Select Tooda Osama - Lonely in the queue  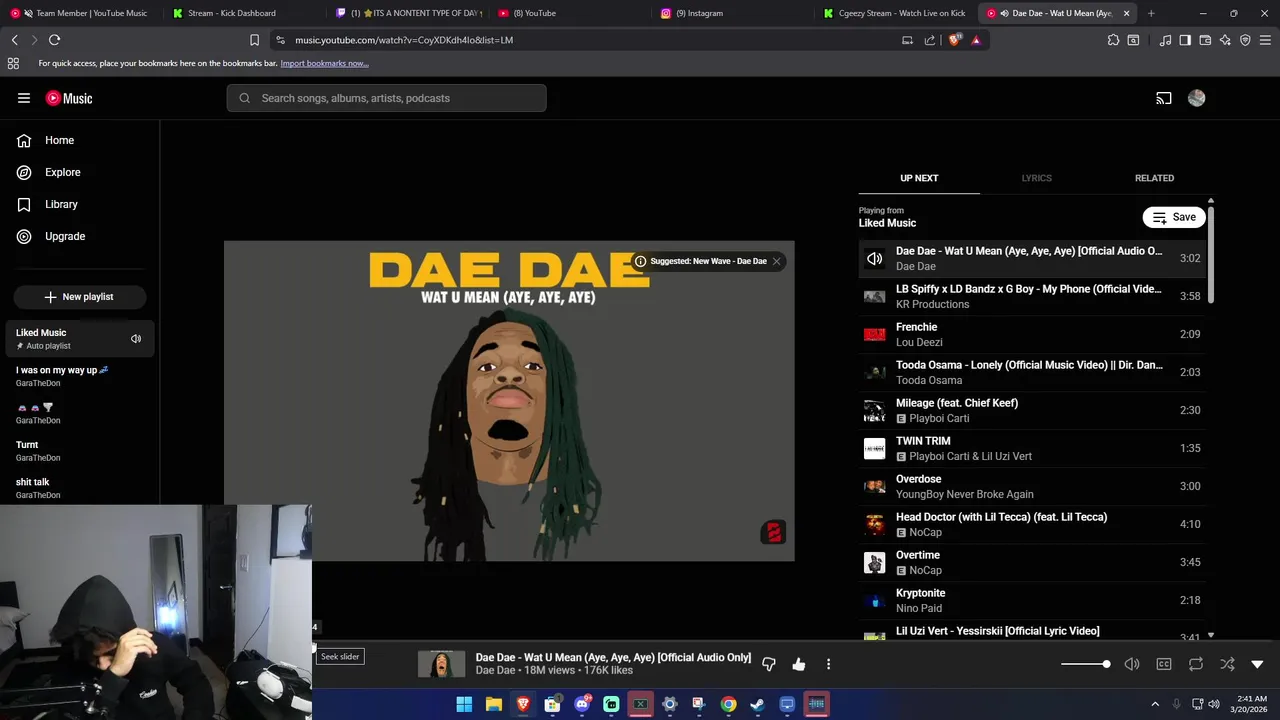point(1032,372)
